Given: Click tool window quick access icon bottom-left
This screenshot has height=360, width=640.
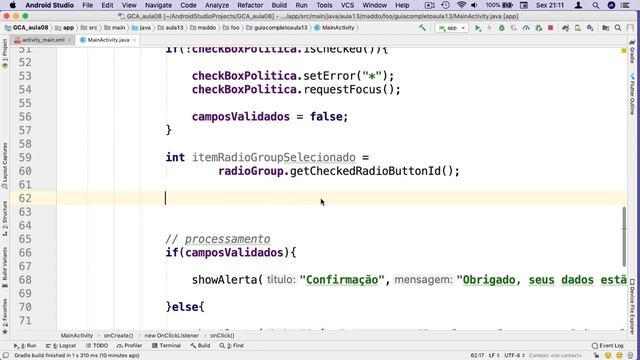Looking at the screenshot, I should 6,356.
